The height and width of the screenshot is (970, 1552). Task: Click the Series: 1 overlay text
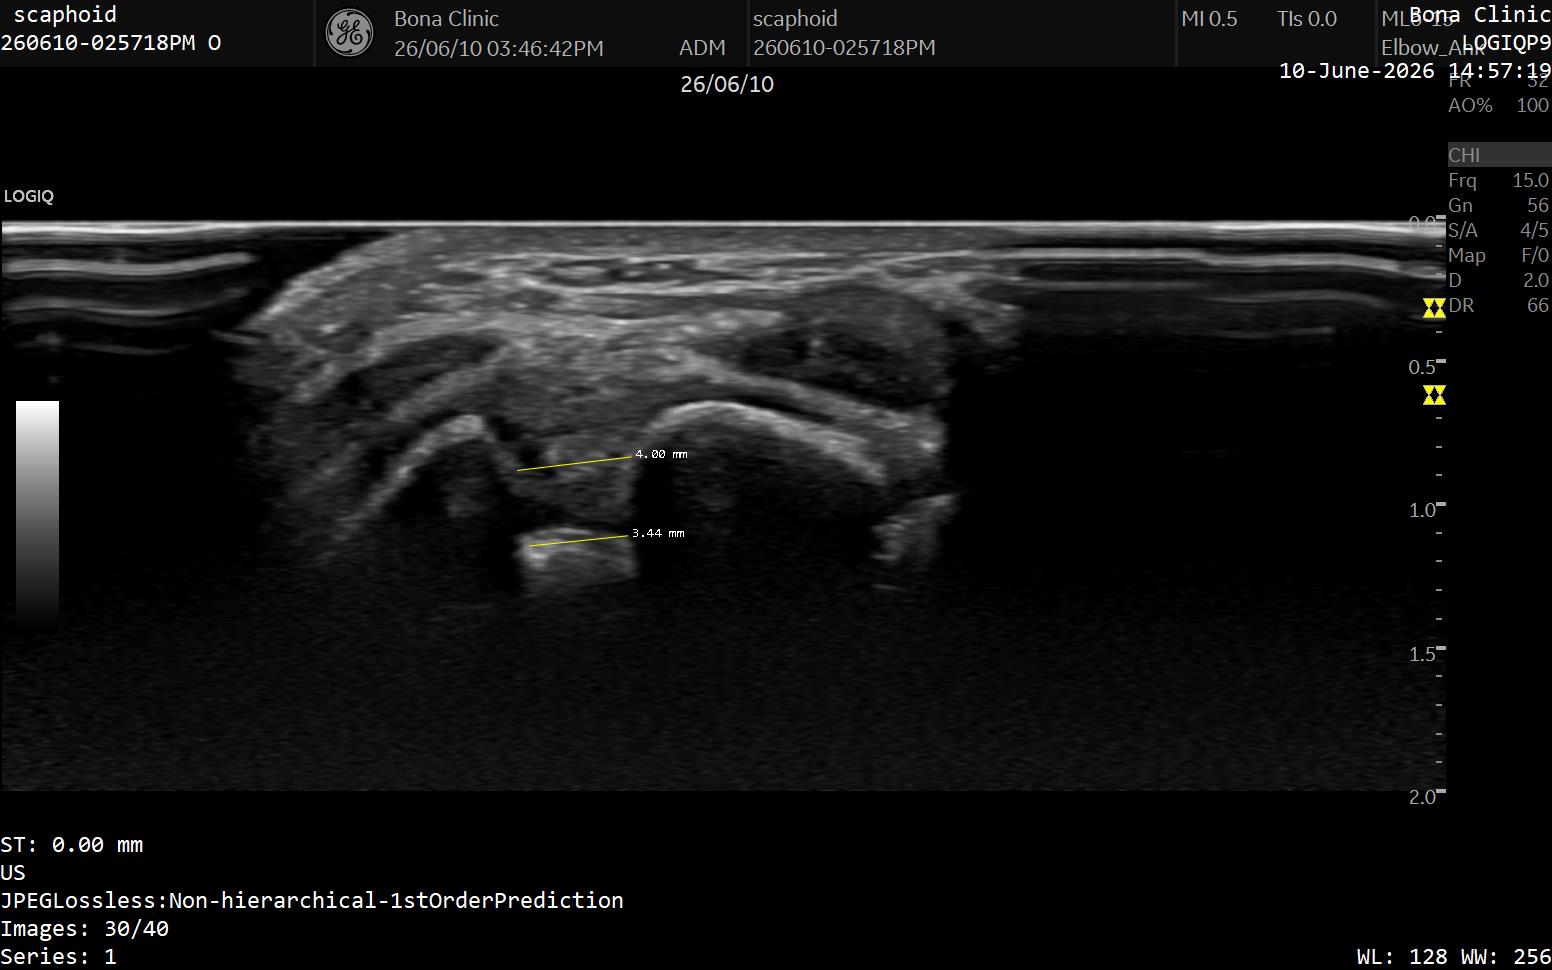[x=58, y=956]
